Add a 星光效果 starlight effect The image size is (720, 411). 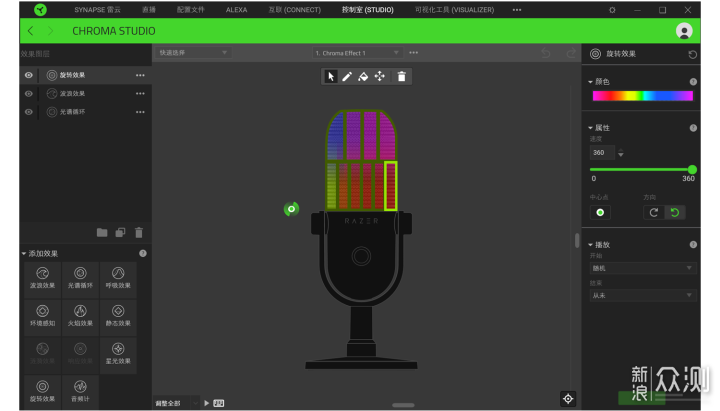coord(118,354)
